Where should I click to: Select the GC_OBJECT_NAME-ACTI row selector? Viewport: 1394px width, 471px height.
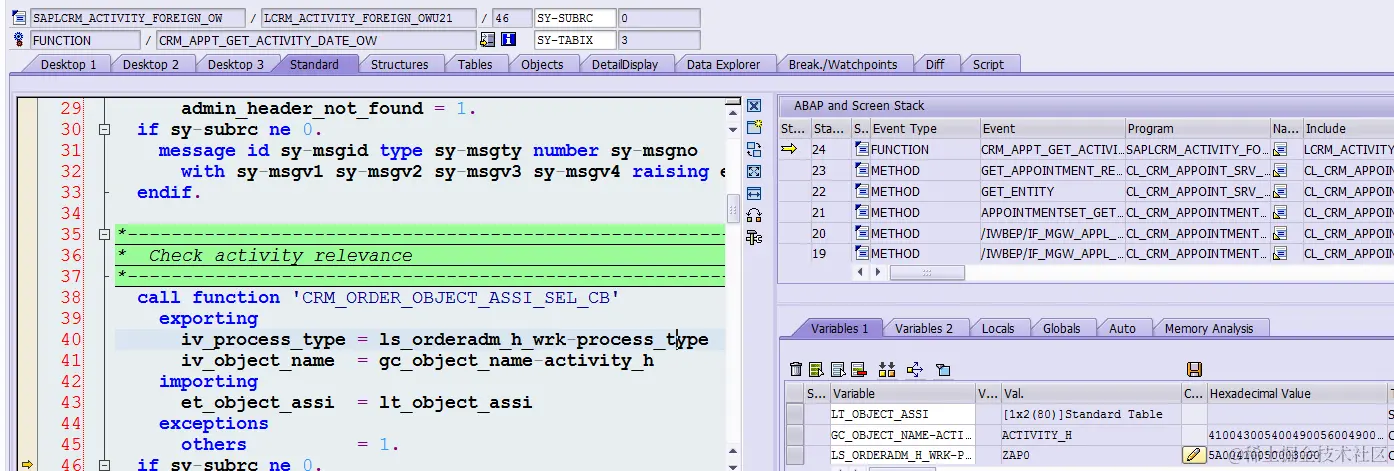click(x=795, y=435)
